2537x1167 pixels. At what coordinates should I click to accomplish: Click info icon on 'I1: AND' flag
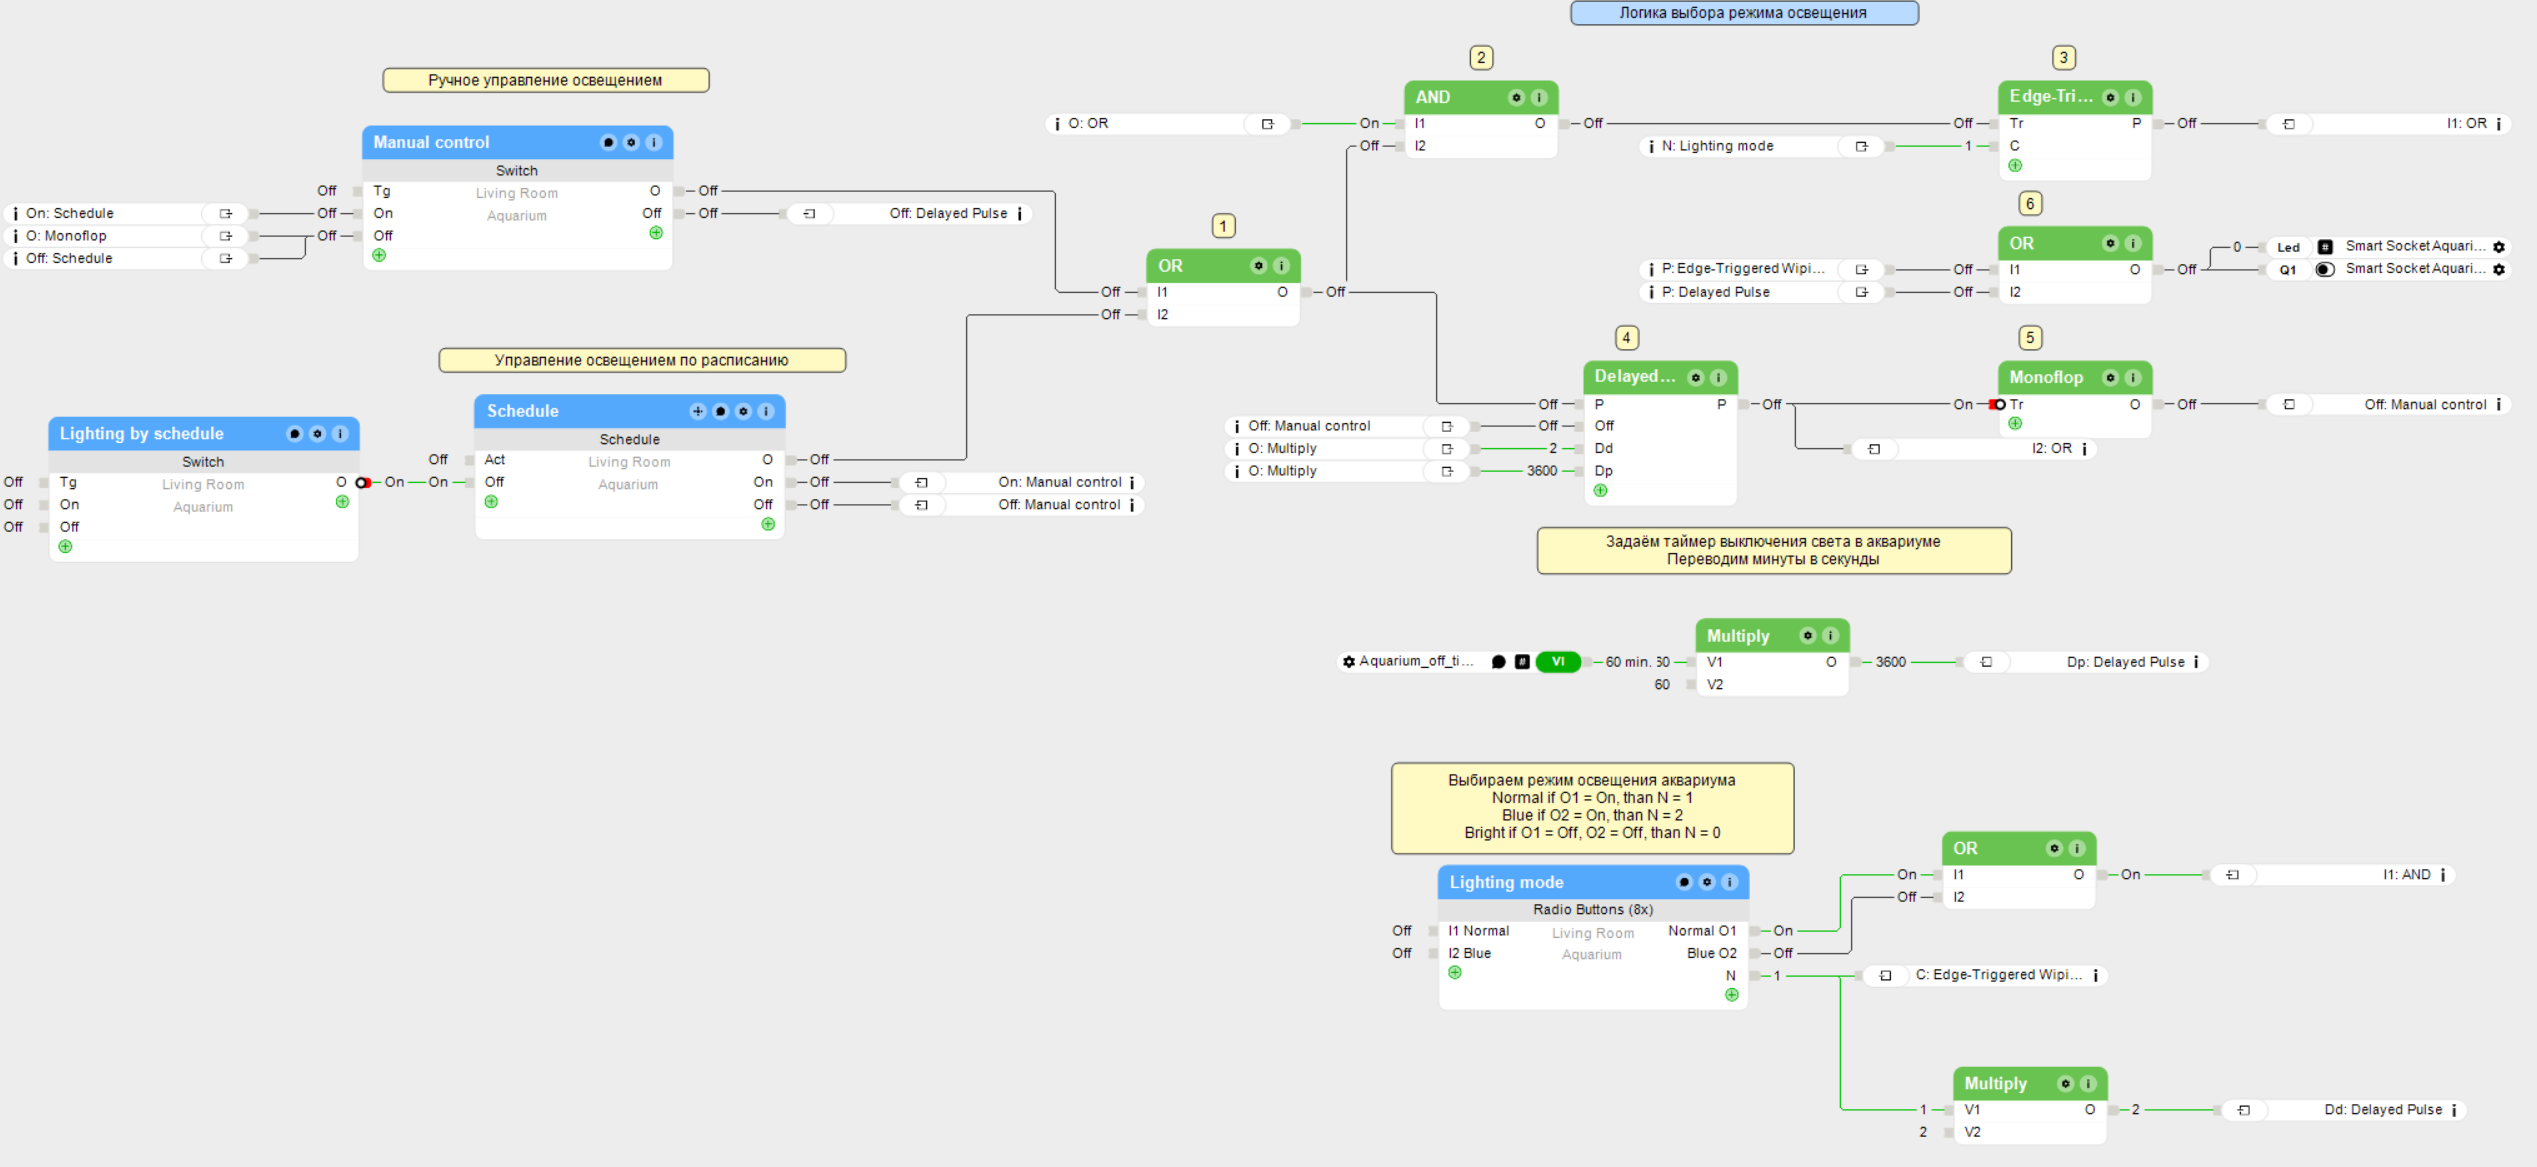point(2443,875)
